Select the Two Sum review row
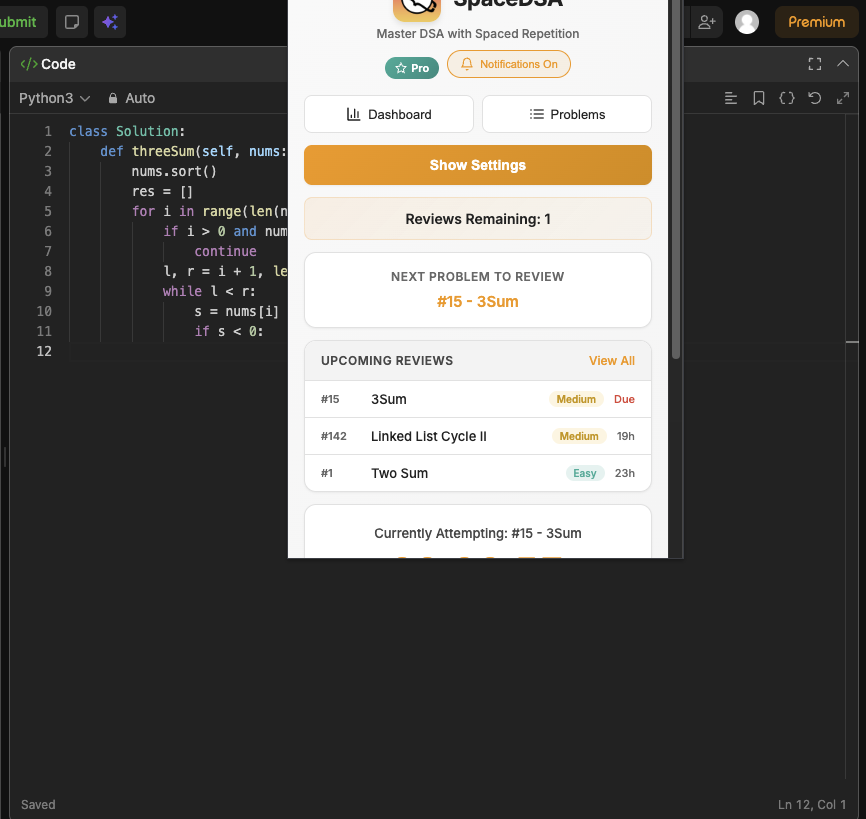Image resolution: width=866 pixels, height=819 pixels. [478, 473]
